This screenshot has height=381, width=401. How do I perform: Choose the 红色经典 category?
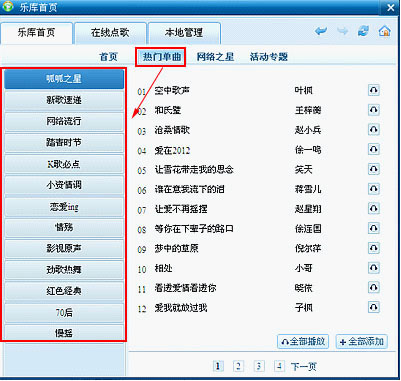64,291
